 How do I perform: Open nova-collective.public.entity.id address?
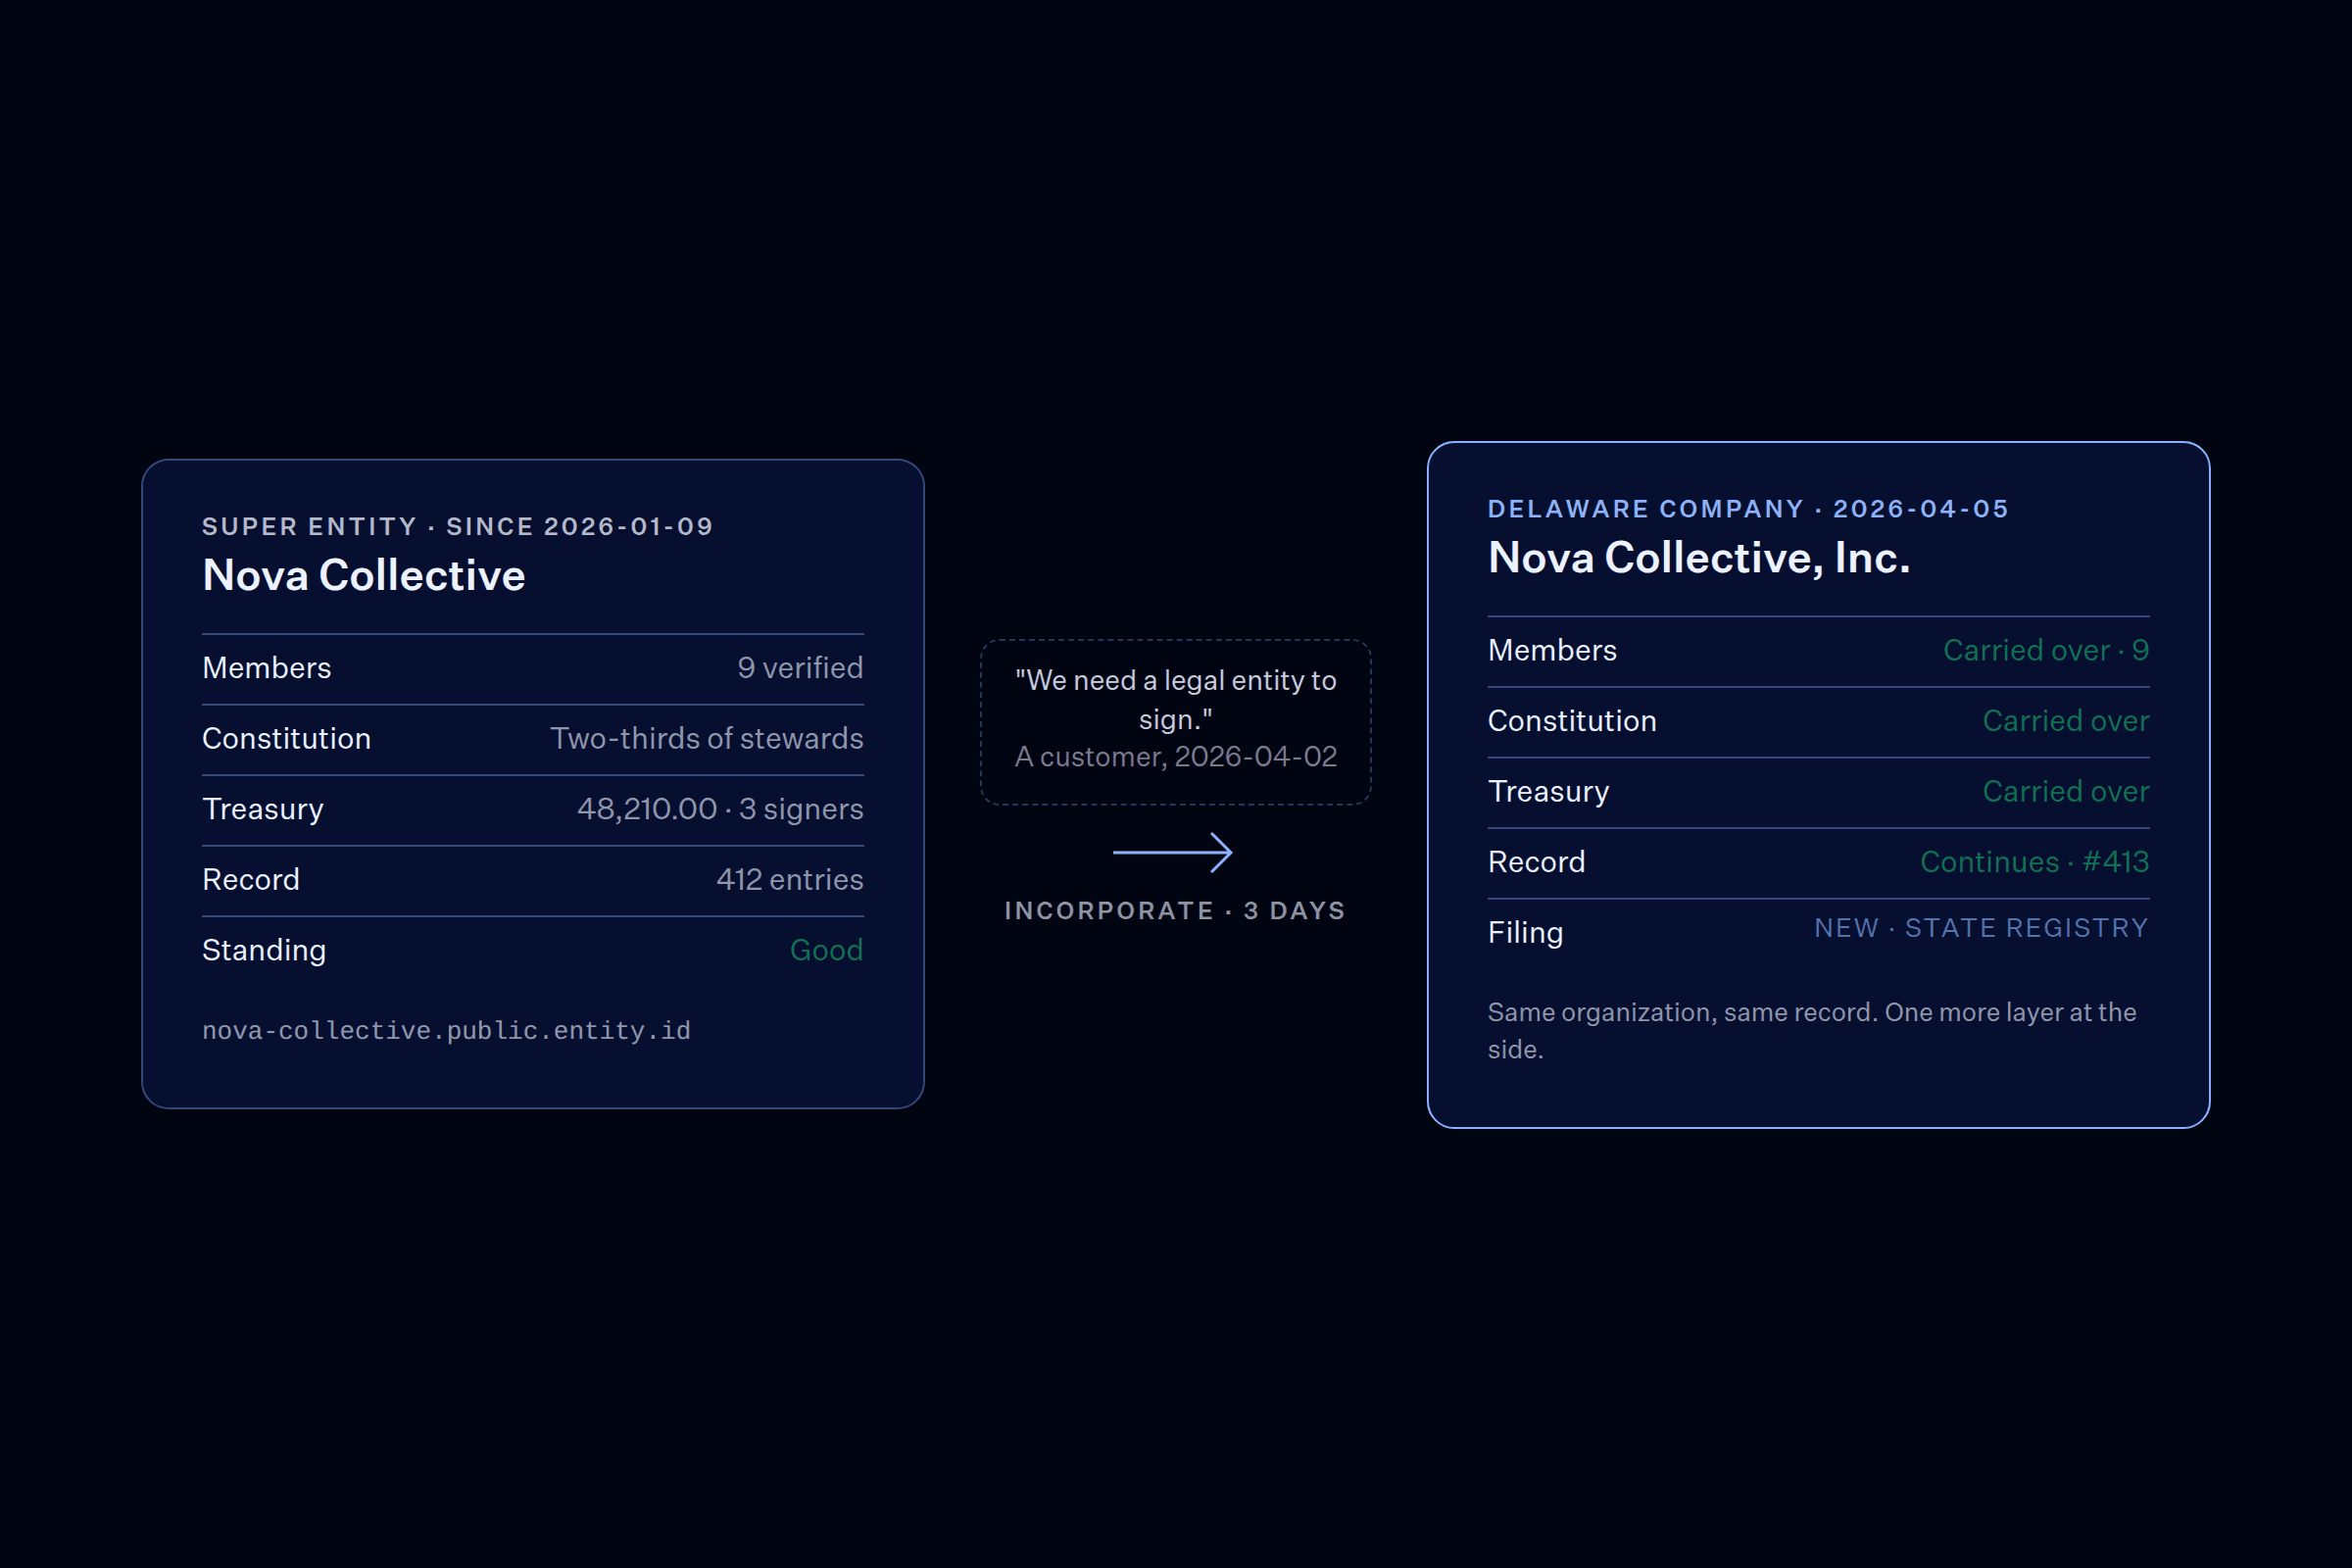point(446,1030)
